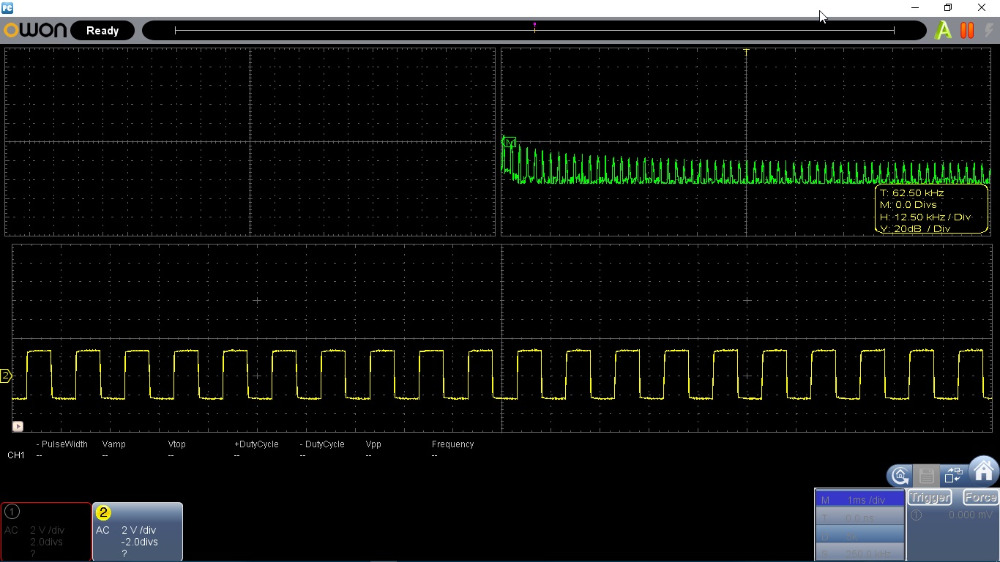Toggle the yellow channel 2 indicator
The height and width of the screenshot is (562, 1000).
103,512
